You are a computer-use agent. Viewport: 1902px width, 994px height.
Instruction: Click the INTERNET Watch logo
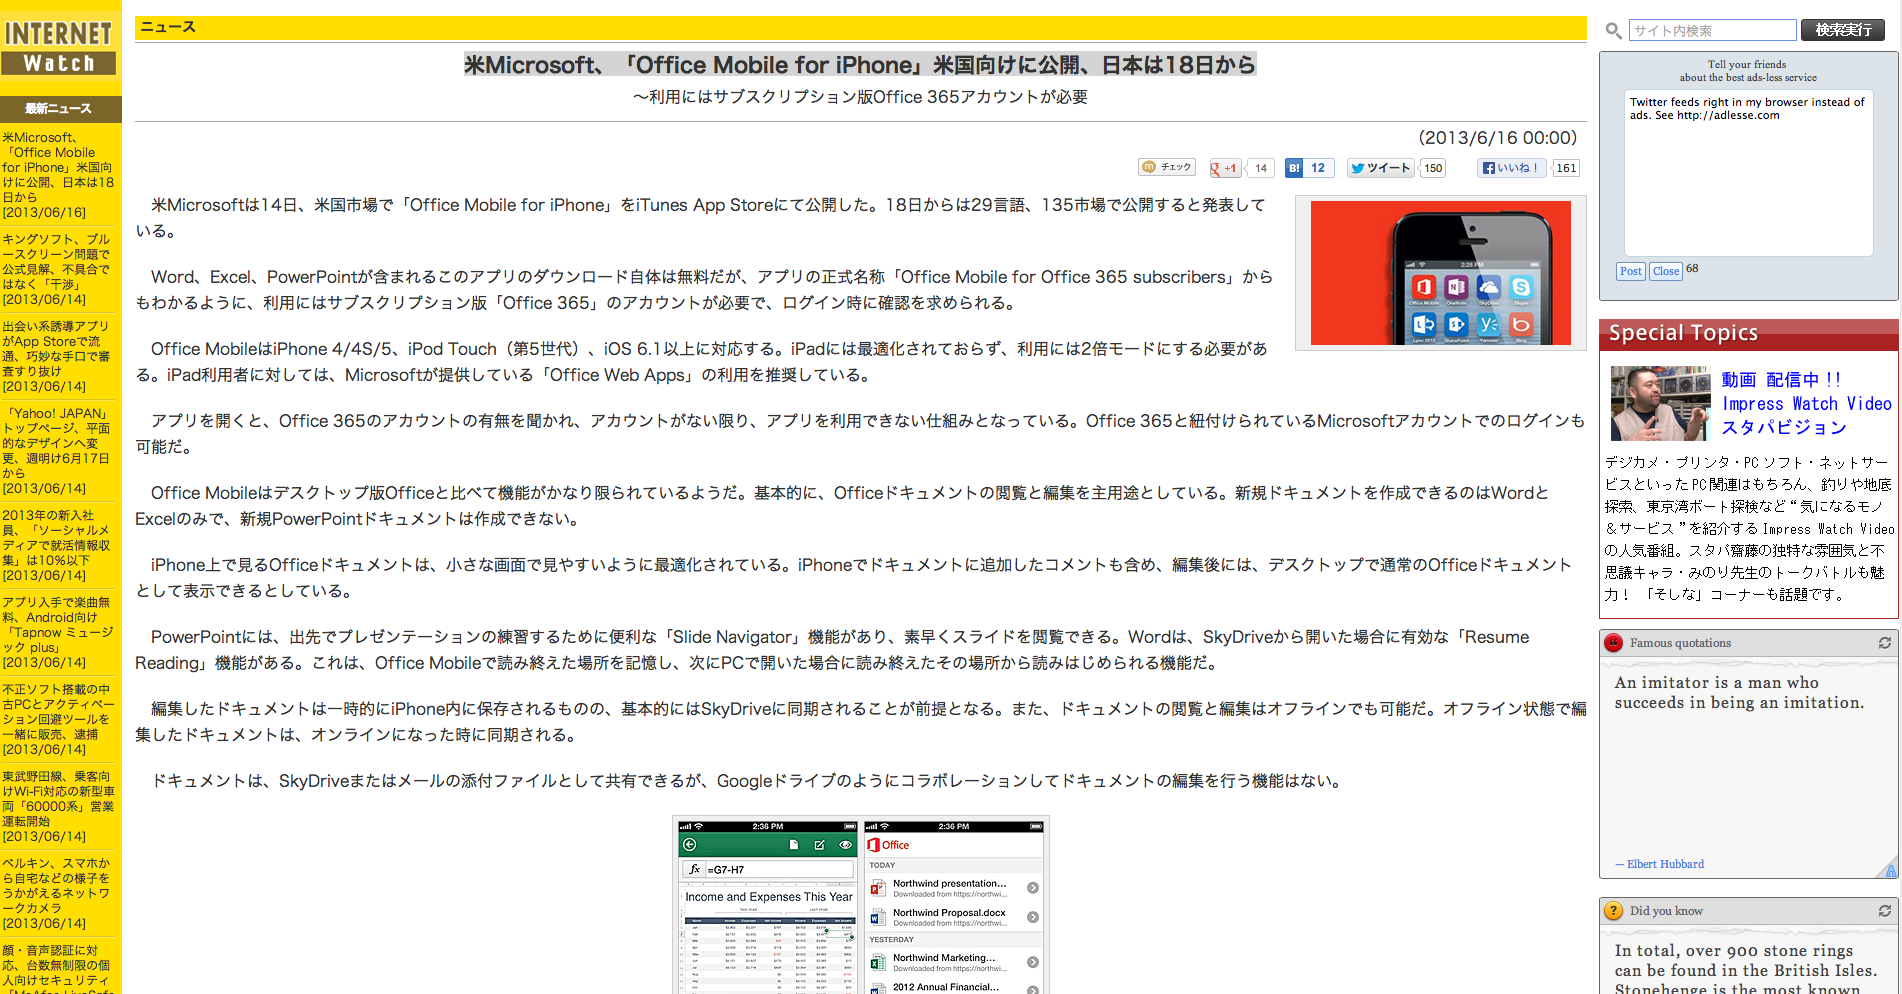click(x=59, y=44)
